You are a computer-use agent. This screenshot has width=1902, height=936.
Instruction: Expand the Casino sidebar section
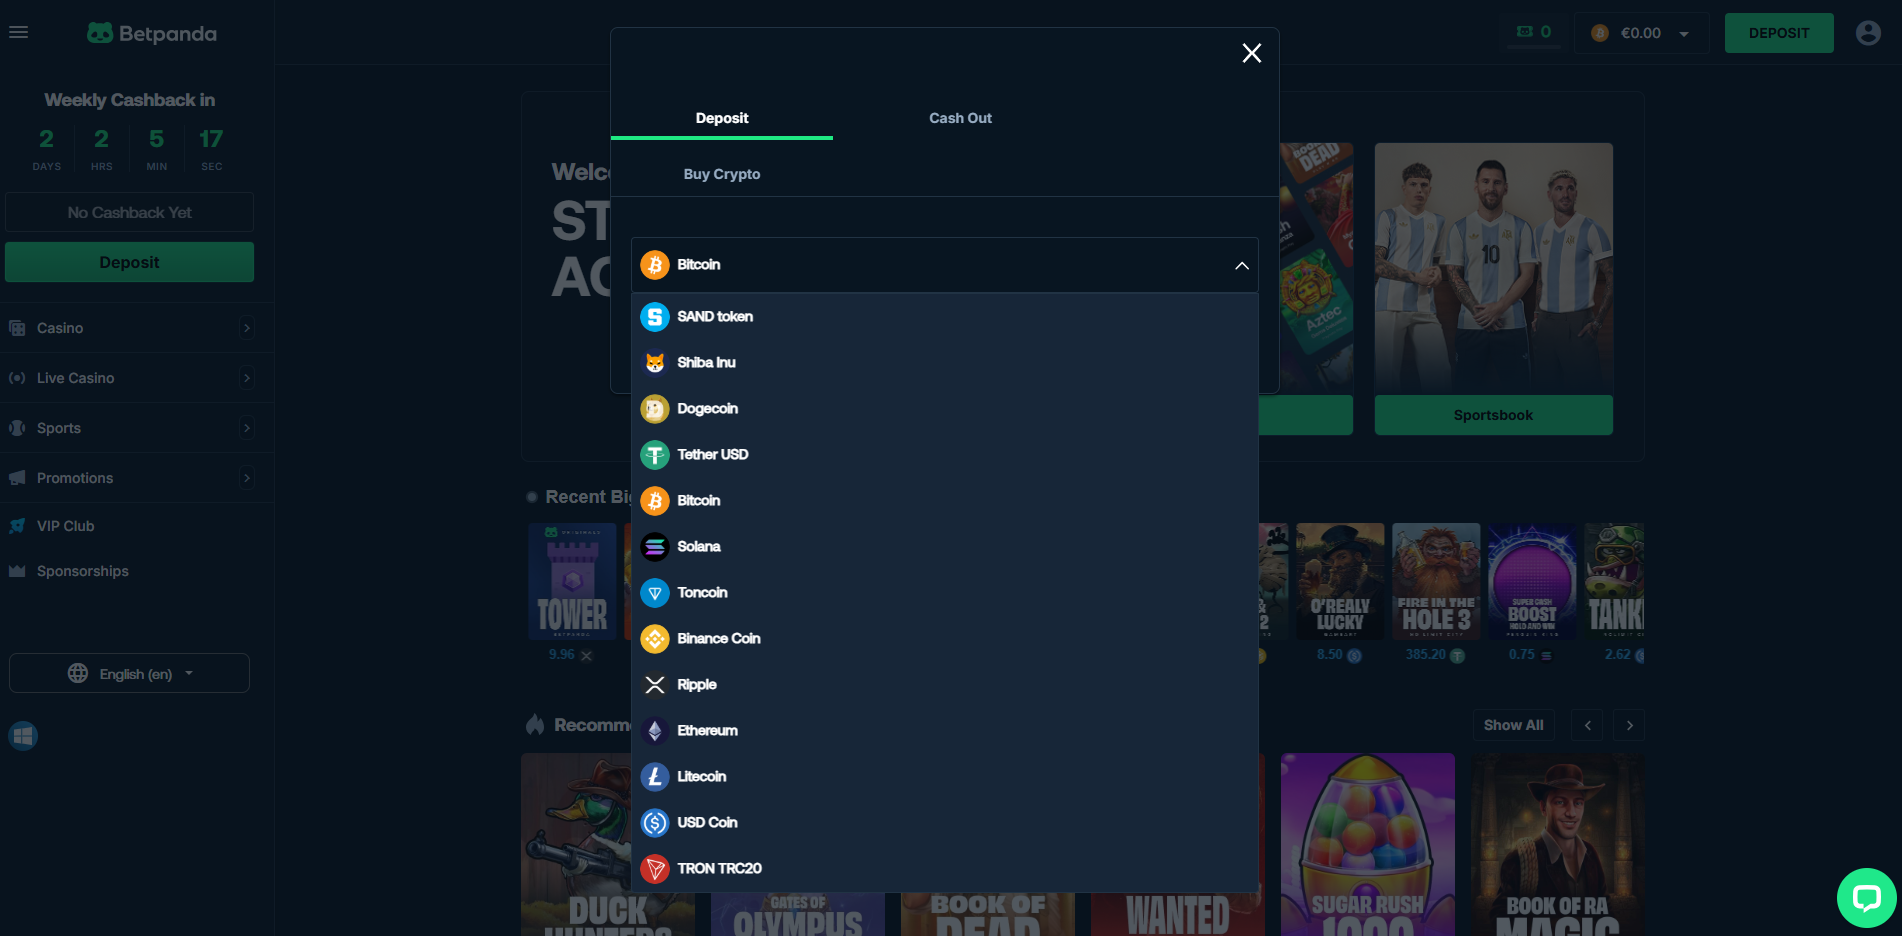(247, 328)
